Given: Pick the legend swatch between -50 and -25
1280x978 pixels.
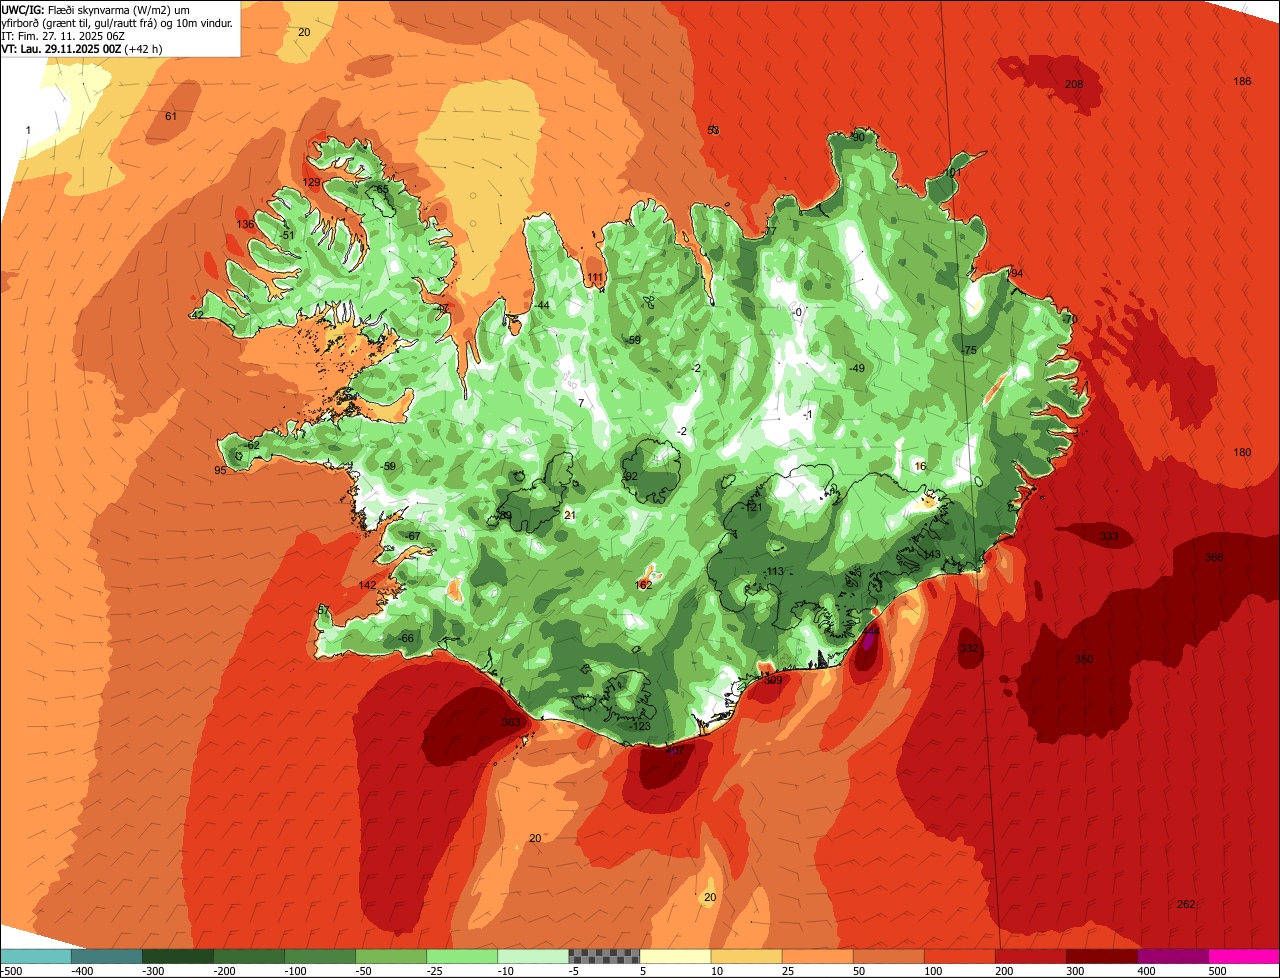Looking at the screenshot, I should point(390,956).
